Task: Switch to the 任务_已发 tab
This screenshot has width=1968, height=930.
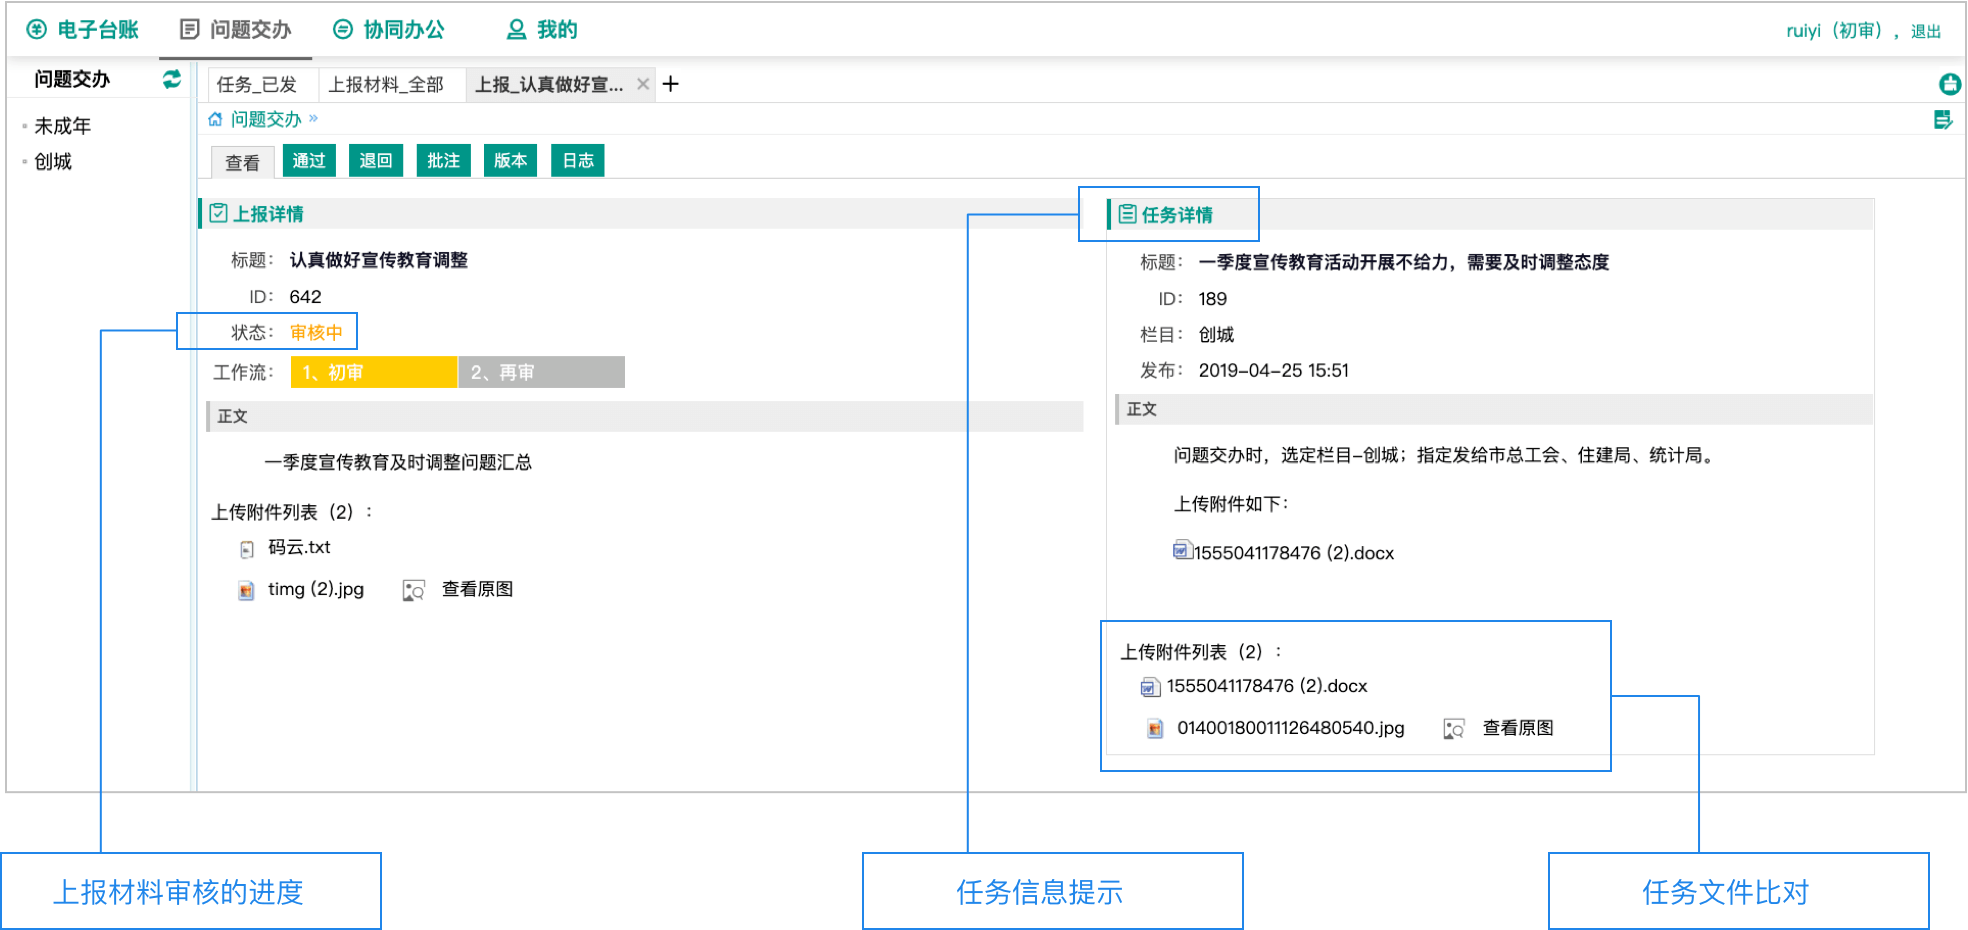Action: (x=257, y=85)
